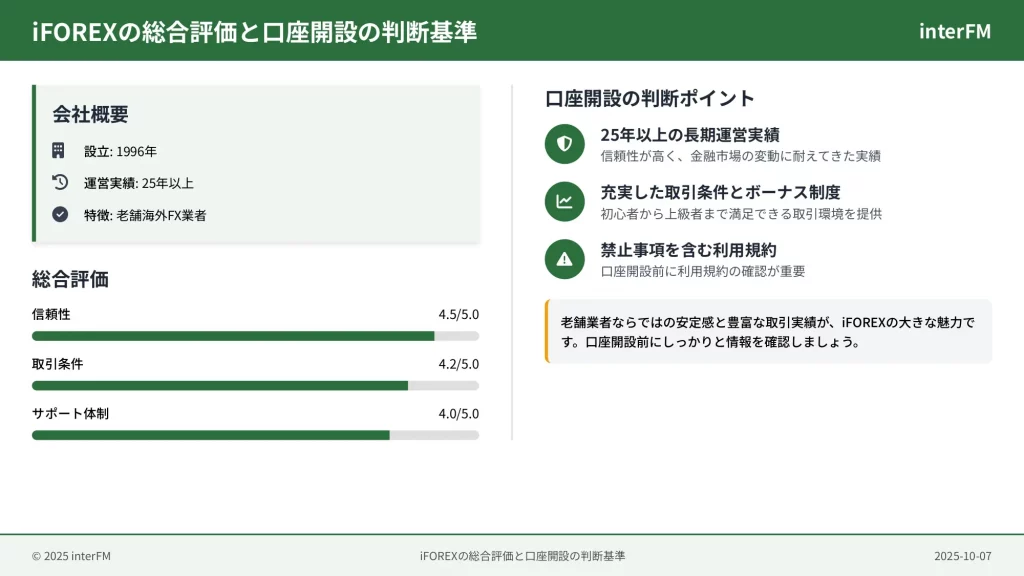Click the yellow-bordered note about 老舗業者
Screen dimensions: 1024x576
(x=768, y=331)
